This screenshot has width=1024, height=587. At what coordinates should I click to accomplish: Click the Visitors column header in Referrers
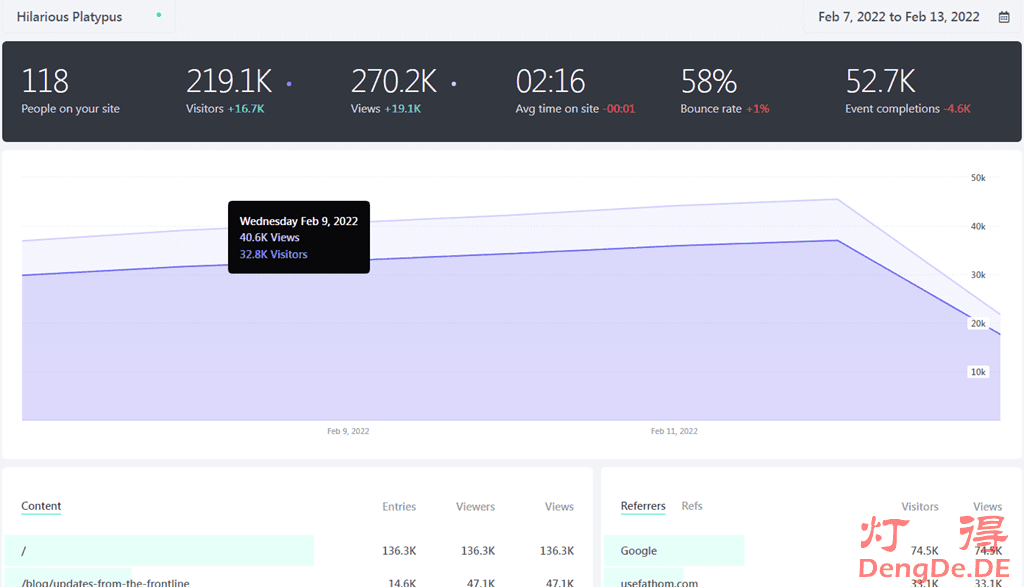pos(919,507)
